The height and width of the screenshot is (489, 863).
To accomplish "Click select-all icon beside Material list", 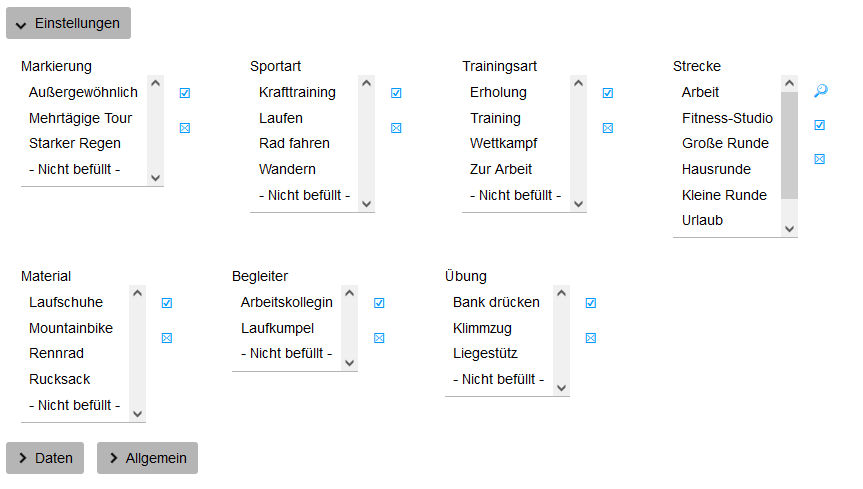I will [x=167, y=303].
